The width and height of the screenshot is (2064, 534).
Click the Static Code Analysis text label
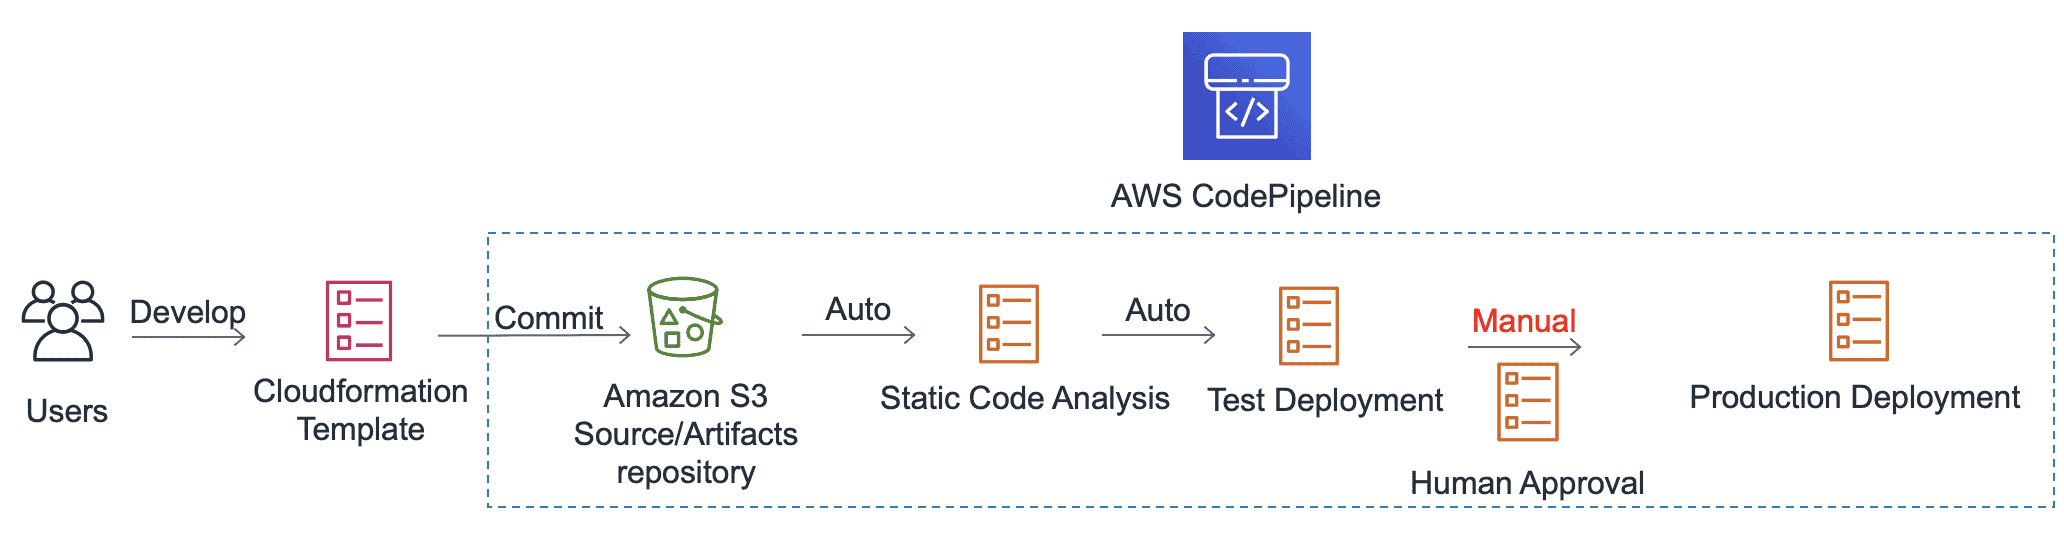coord(1024,398)
